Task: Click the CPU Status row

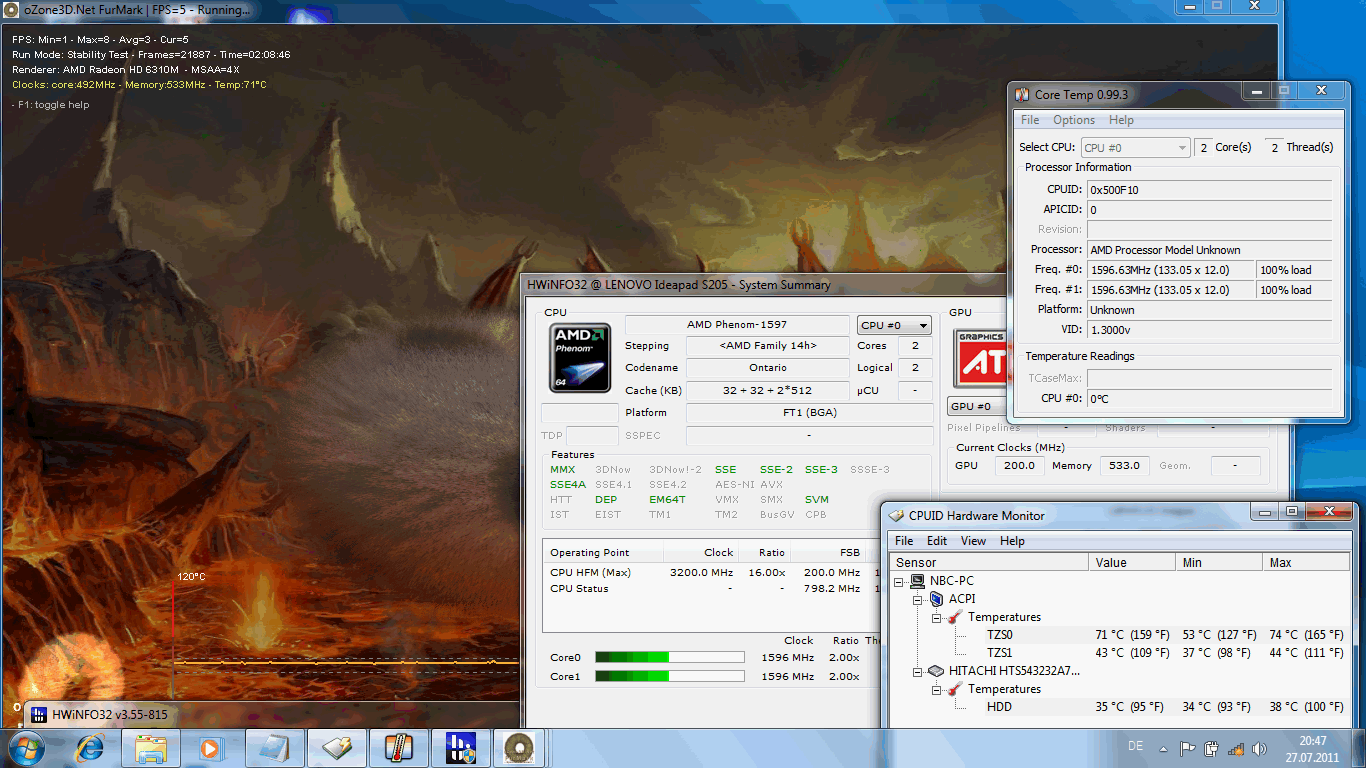Action: pyautogui.click(x=712, y=588)
